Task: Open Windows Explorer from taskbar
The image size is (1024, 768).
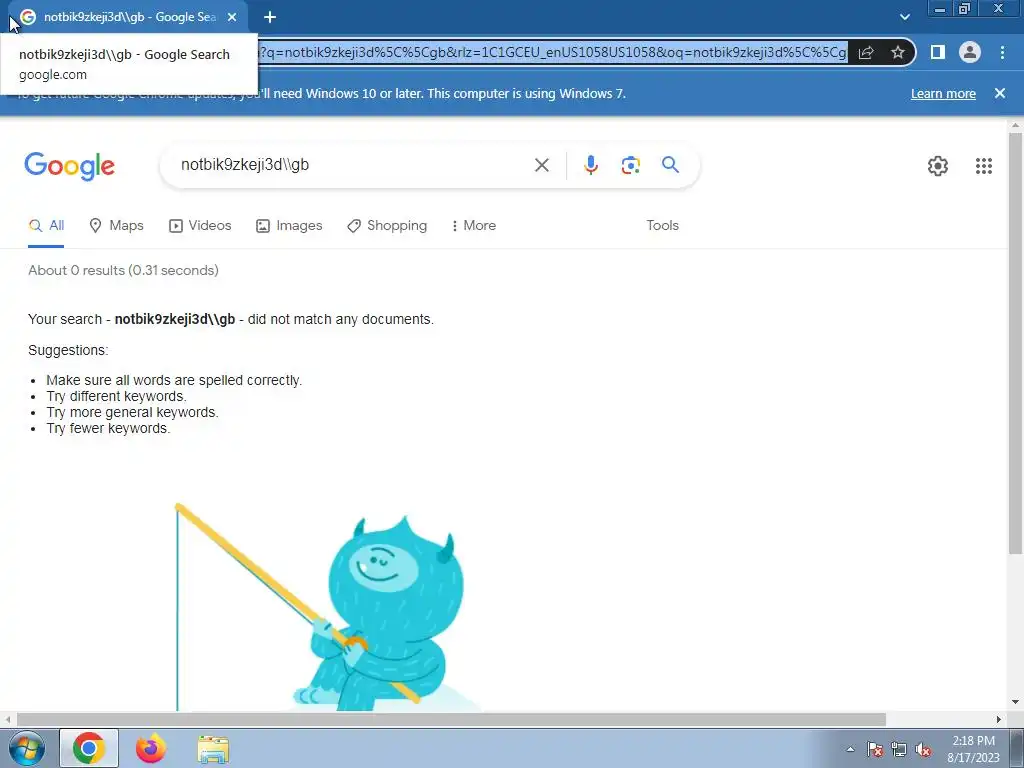Action: pyautogui.click(x=213, y=749)
